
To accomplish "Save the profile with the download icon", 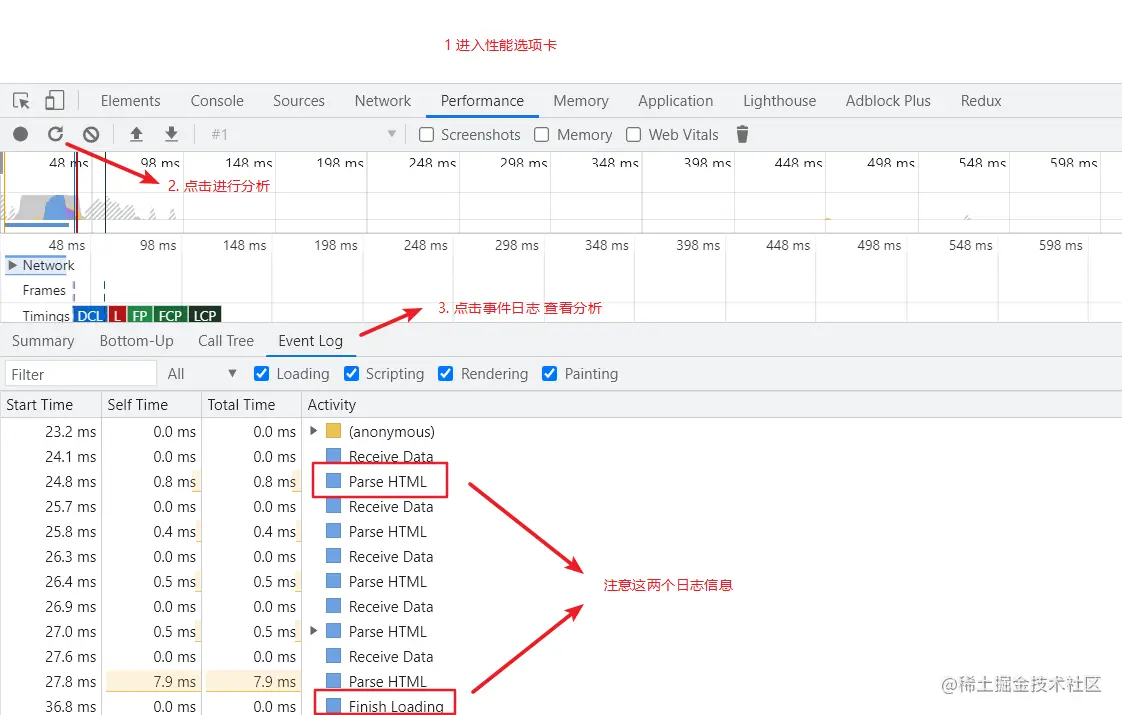I will [171, 134].
